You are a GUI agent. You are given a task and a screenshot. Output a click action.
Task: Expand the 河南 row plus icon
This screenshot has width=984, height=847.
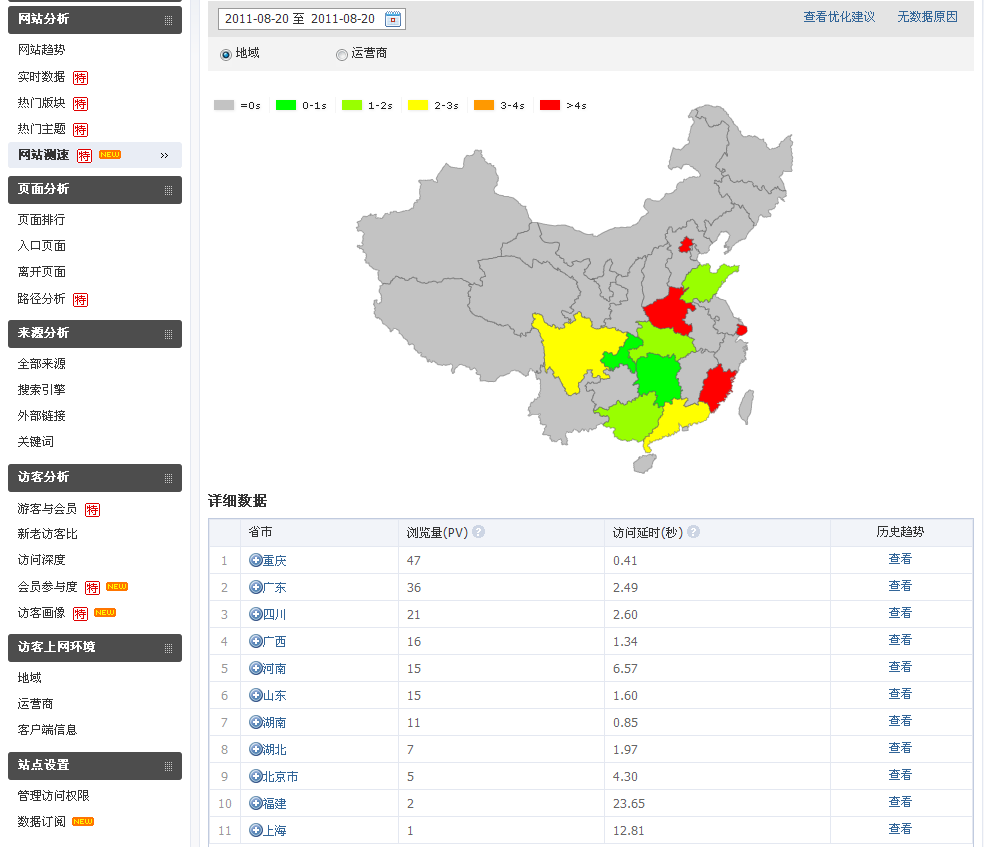tap(255, 668)
